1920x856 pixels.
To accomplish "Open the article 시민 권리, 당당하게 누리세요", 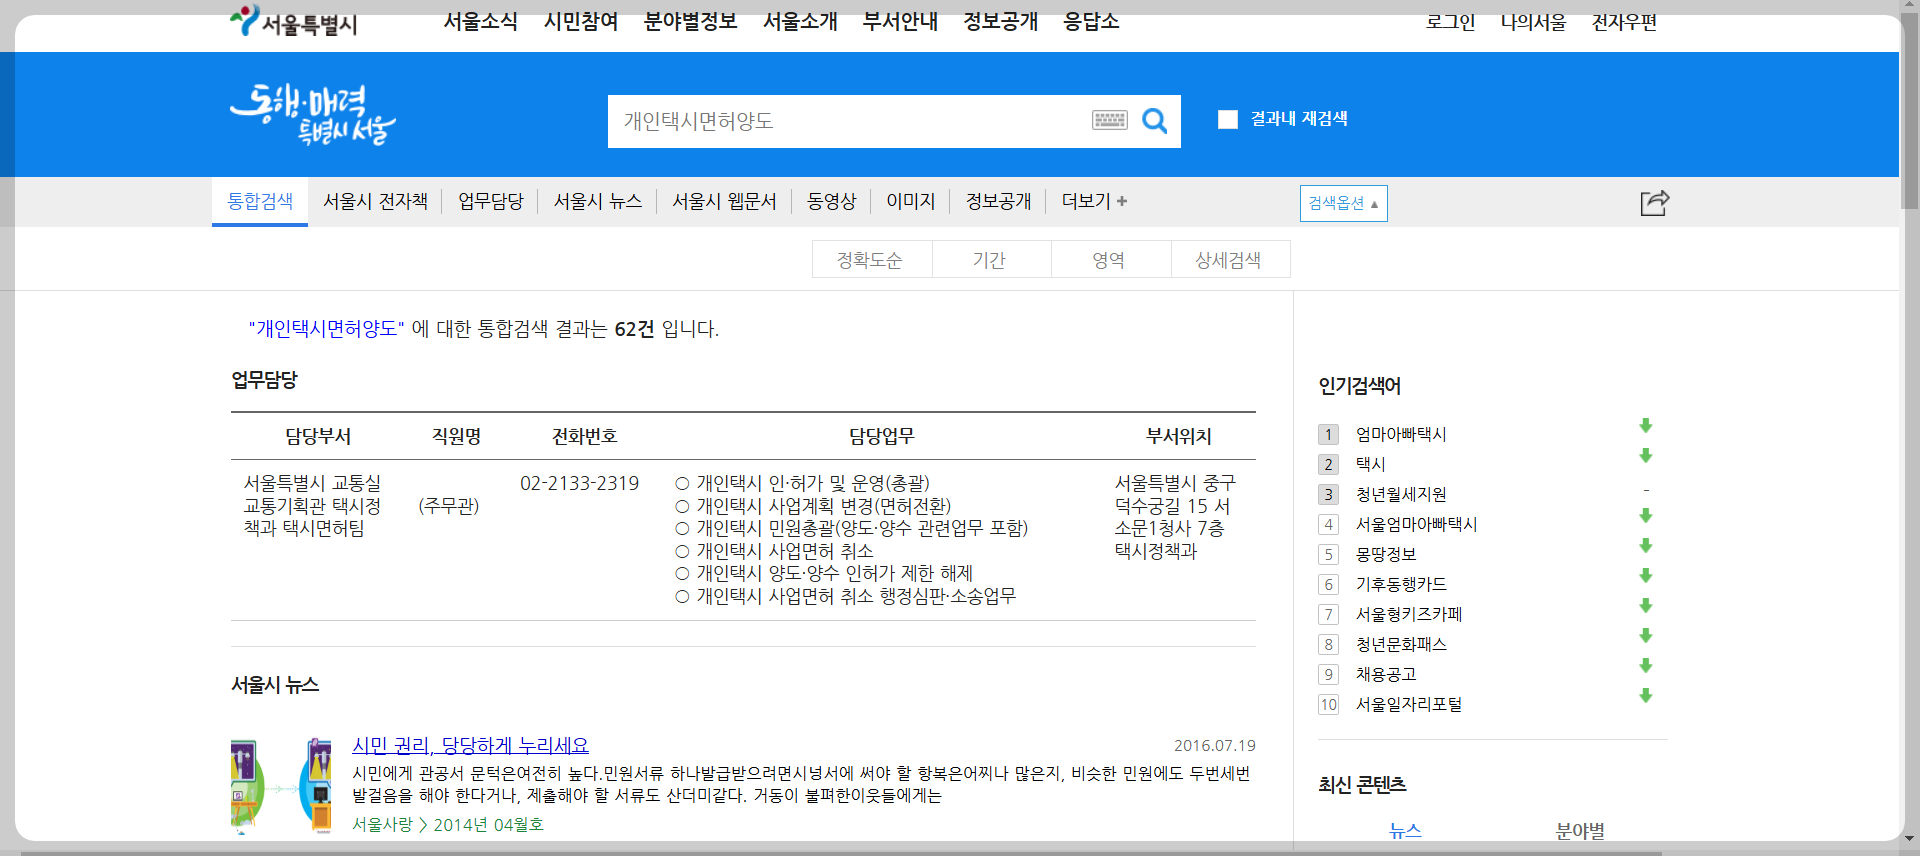I will click(x=471, y=745).
